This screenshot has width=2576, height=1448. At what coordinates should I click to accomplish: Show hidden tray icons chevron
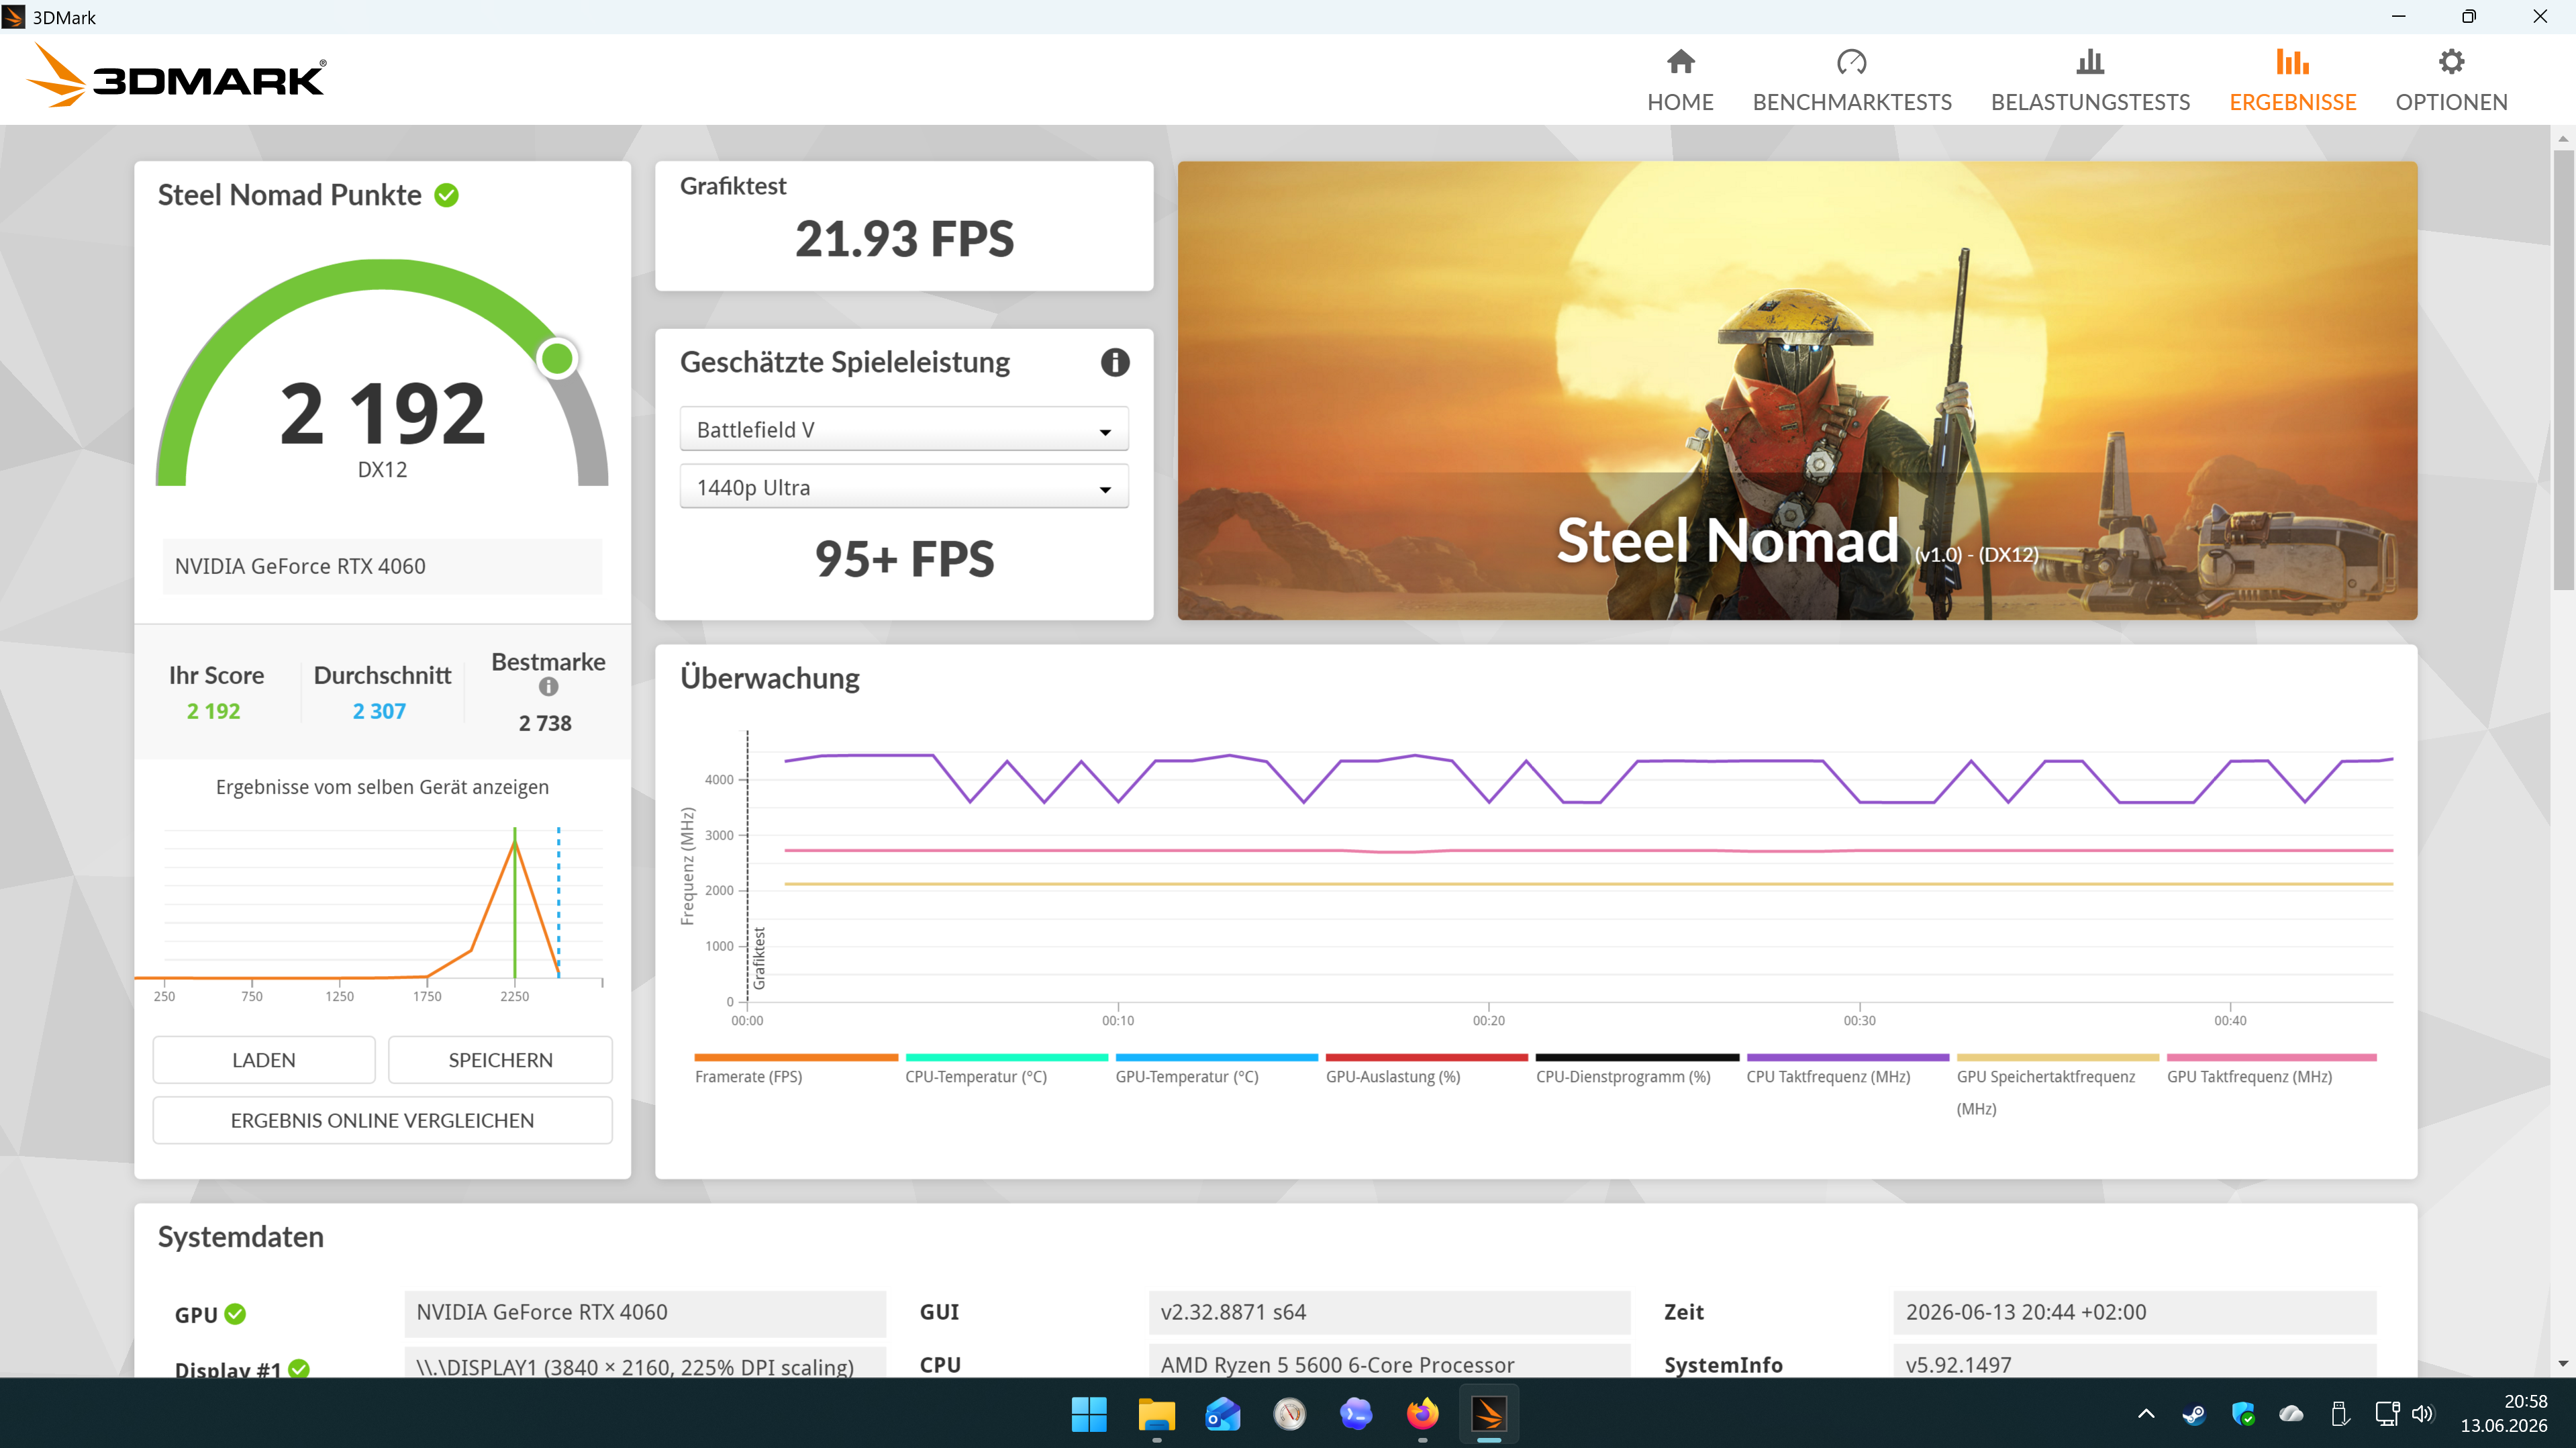pos(2146,1414)
